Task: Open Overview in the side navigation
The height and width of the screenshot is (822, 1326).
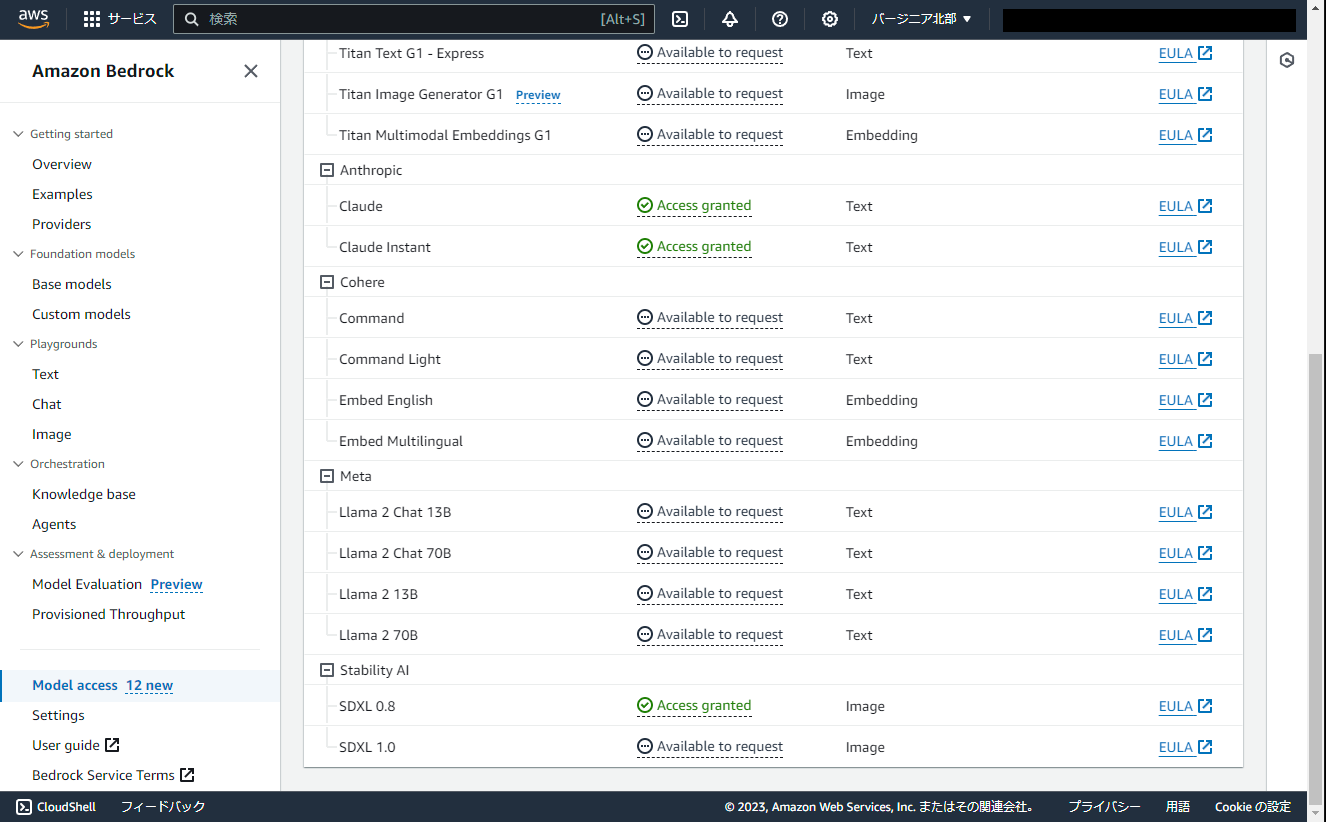Action: click(x=62, y=164)
